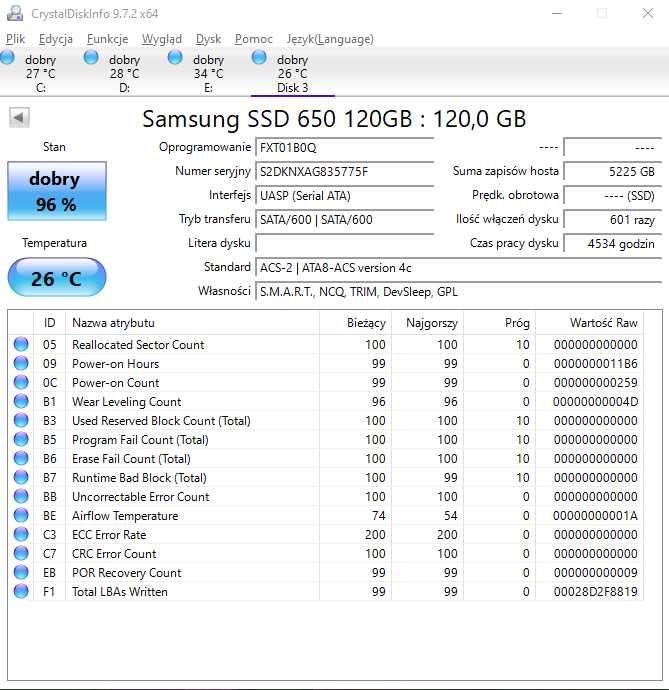Click Prędk. obrotowa value (SSD)
Screen dimensions: 669x690
pos(613,195)
